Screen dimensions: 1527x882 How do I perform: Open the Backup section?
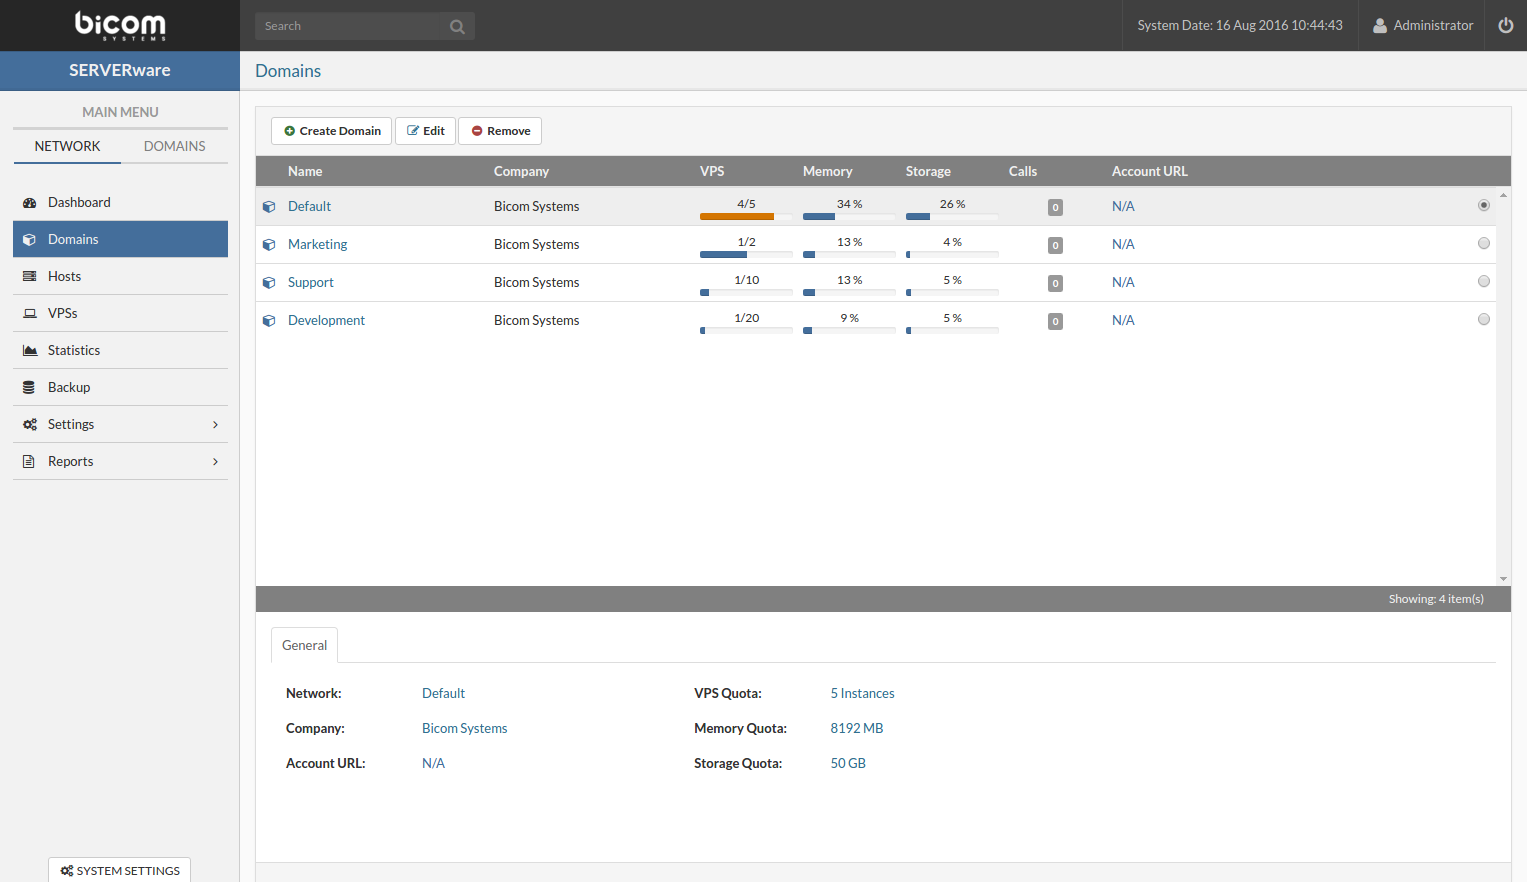click(x=68, y=387)
